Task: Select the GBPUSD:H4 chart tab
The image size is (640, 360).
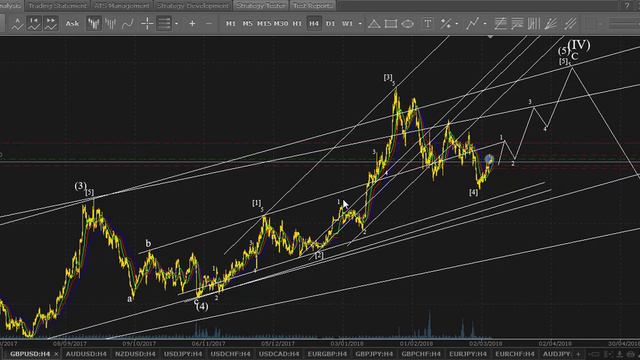Action: coord(30,354)
